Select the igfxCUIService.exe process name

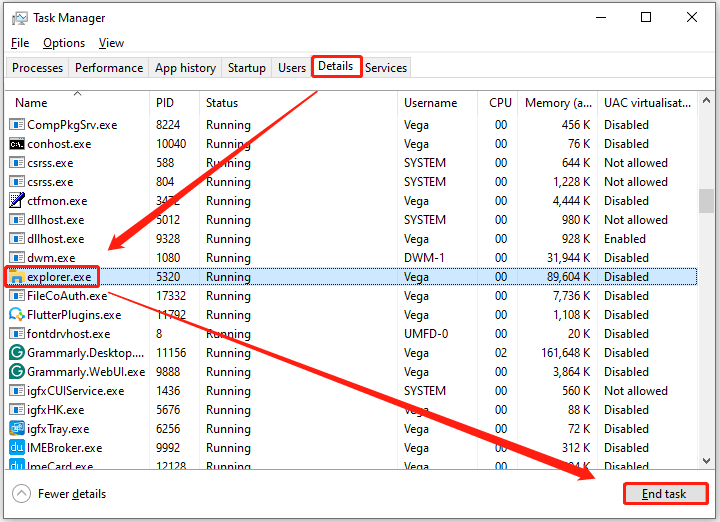(x=75, y=391)
